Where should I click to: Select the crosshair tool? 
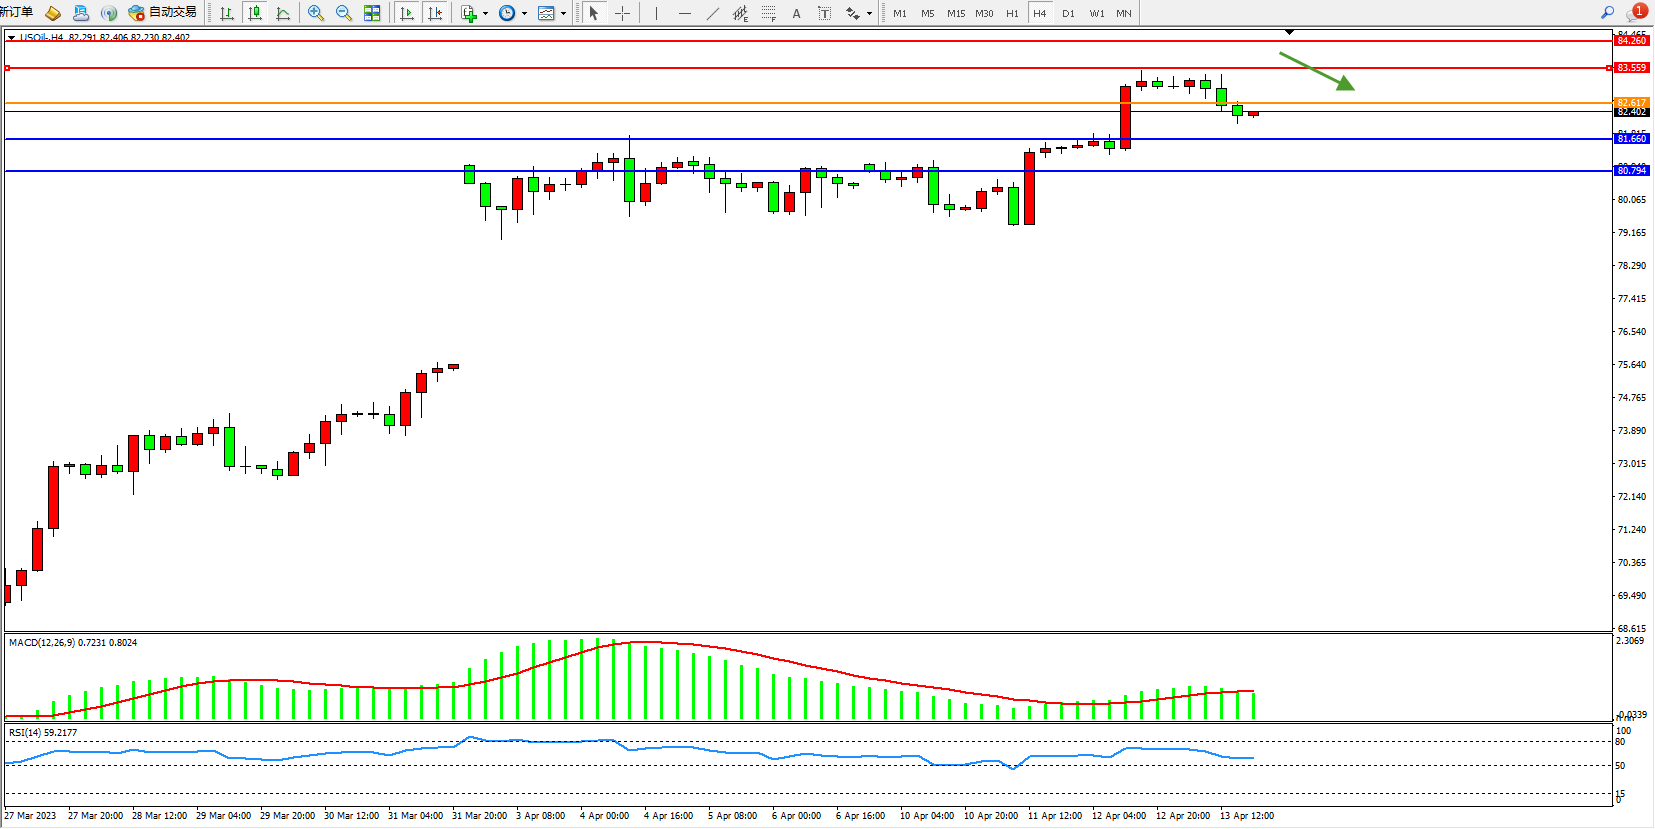click(622, 13)
